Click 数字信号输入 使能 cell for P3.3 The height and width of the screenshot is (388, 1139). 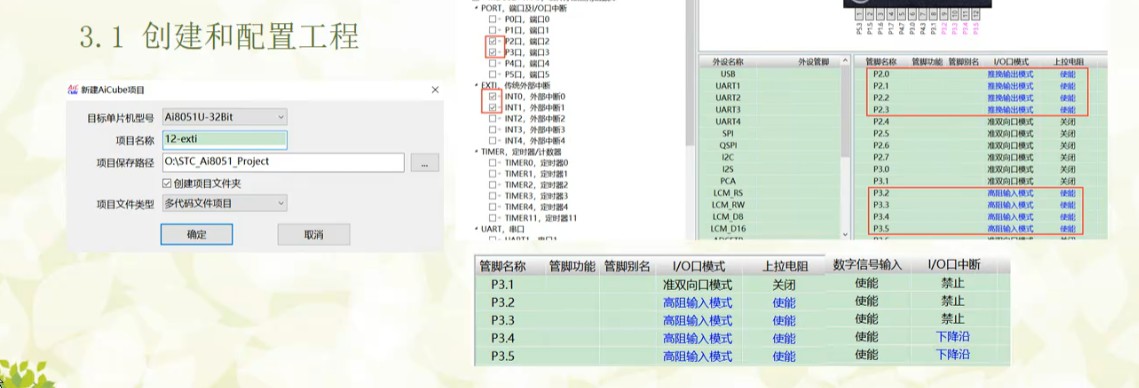(866, 318)
